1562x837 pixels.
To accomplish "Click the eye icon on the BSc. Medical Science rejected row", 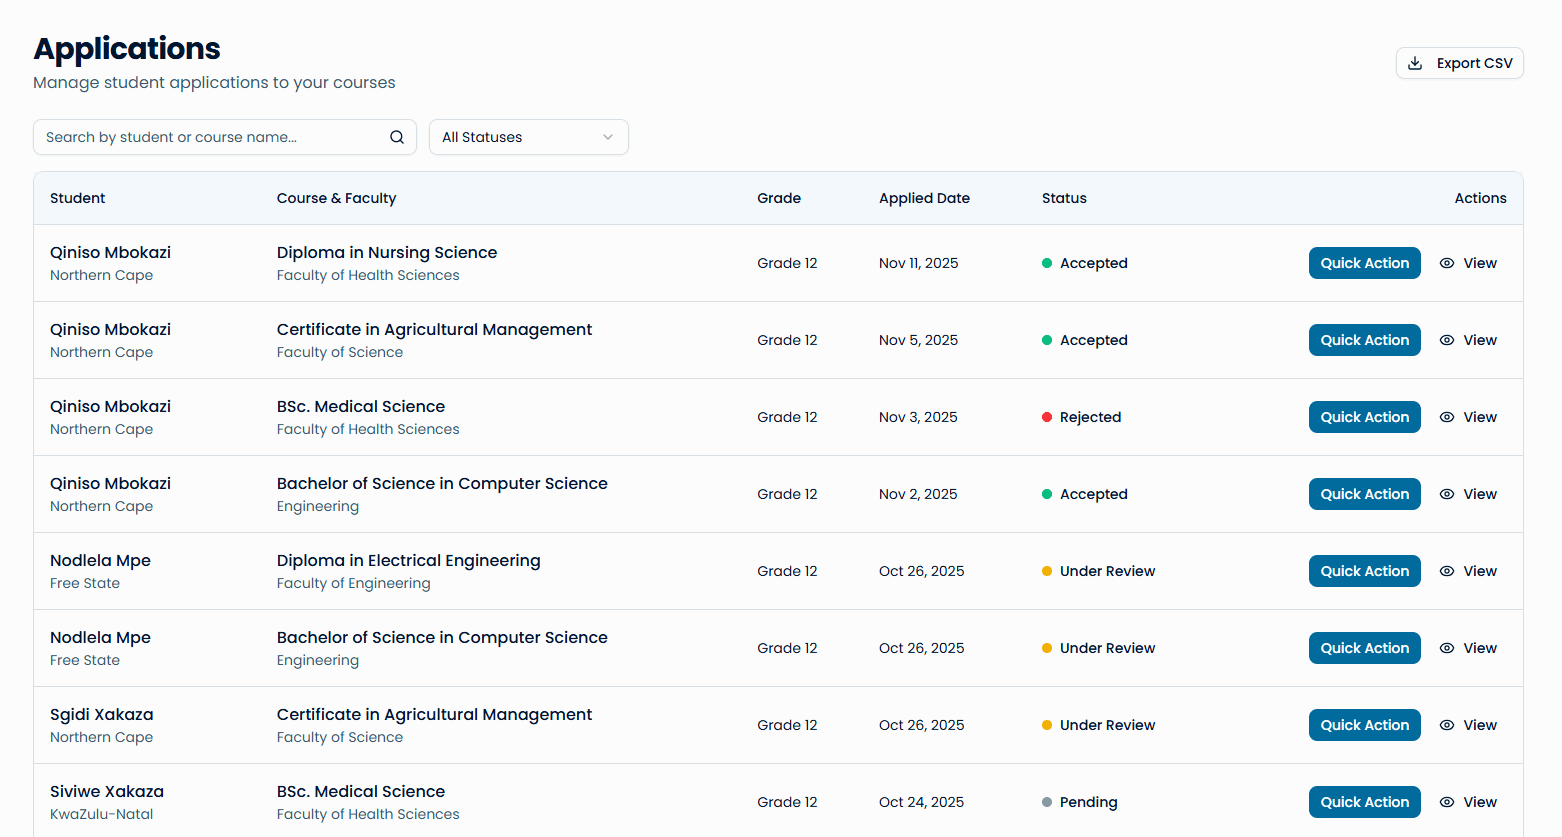I will [x=1446, y=417].
